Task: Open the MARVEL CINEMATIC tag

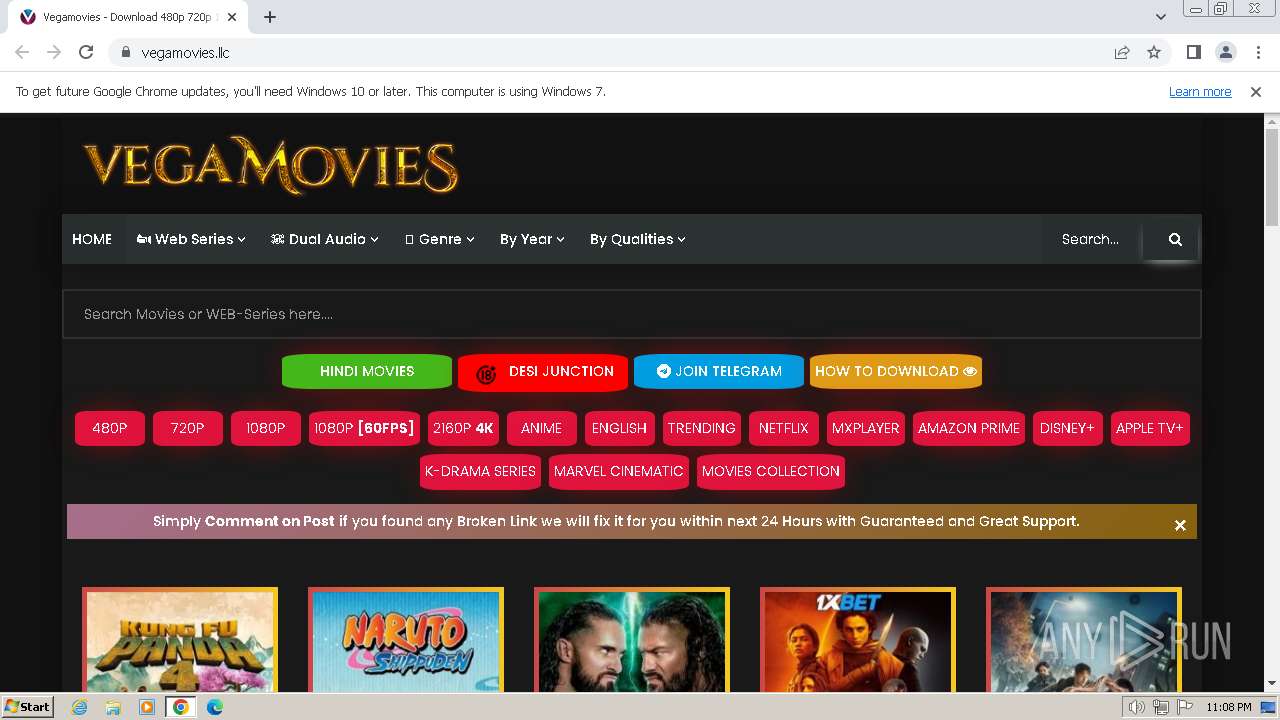Action: tap(619, 471)
